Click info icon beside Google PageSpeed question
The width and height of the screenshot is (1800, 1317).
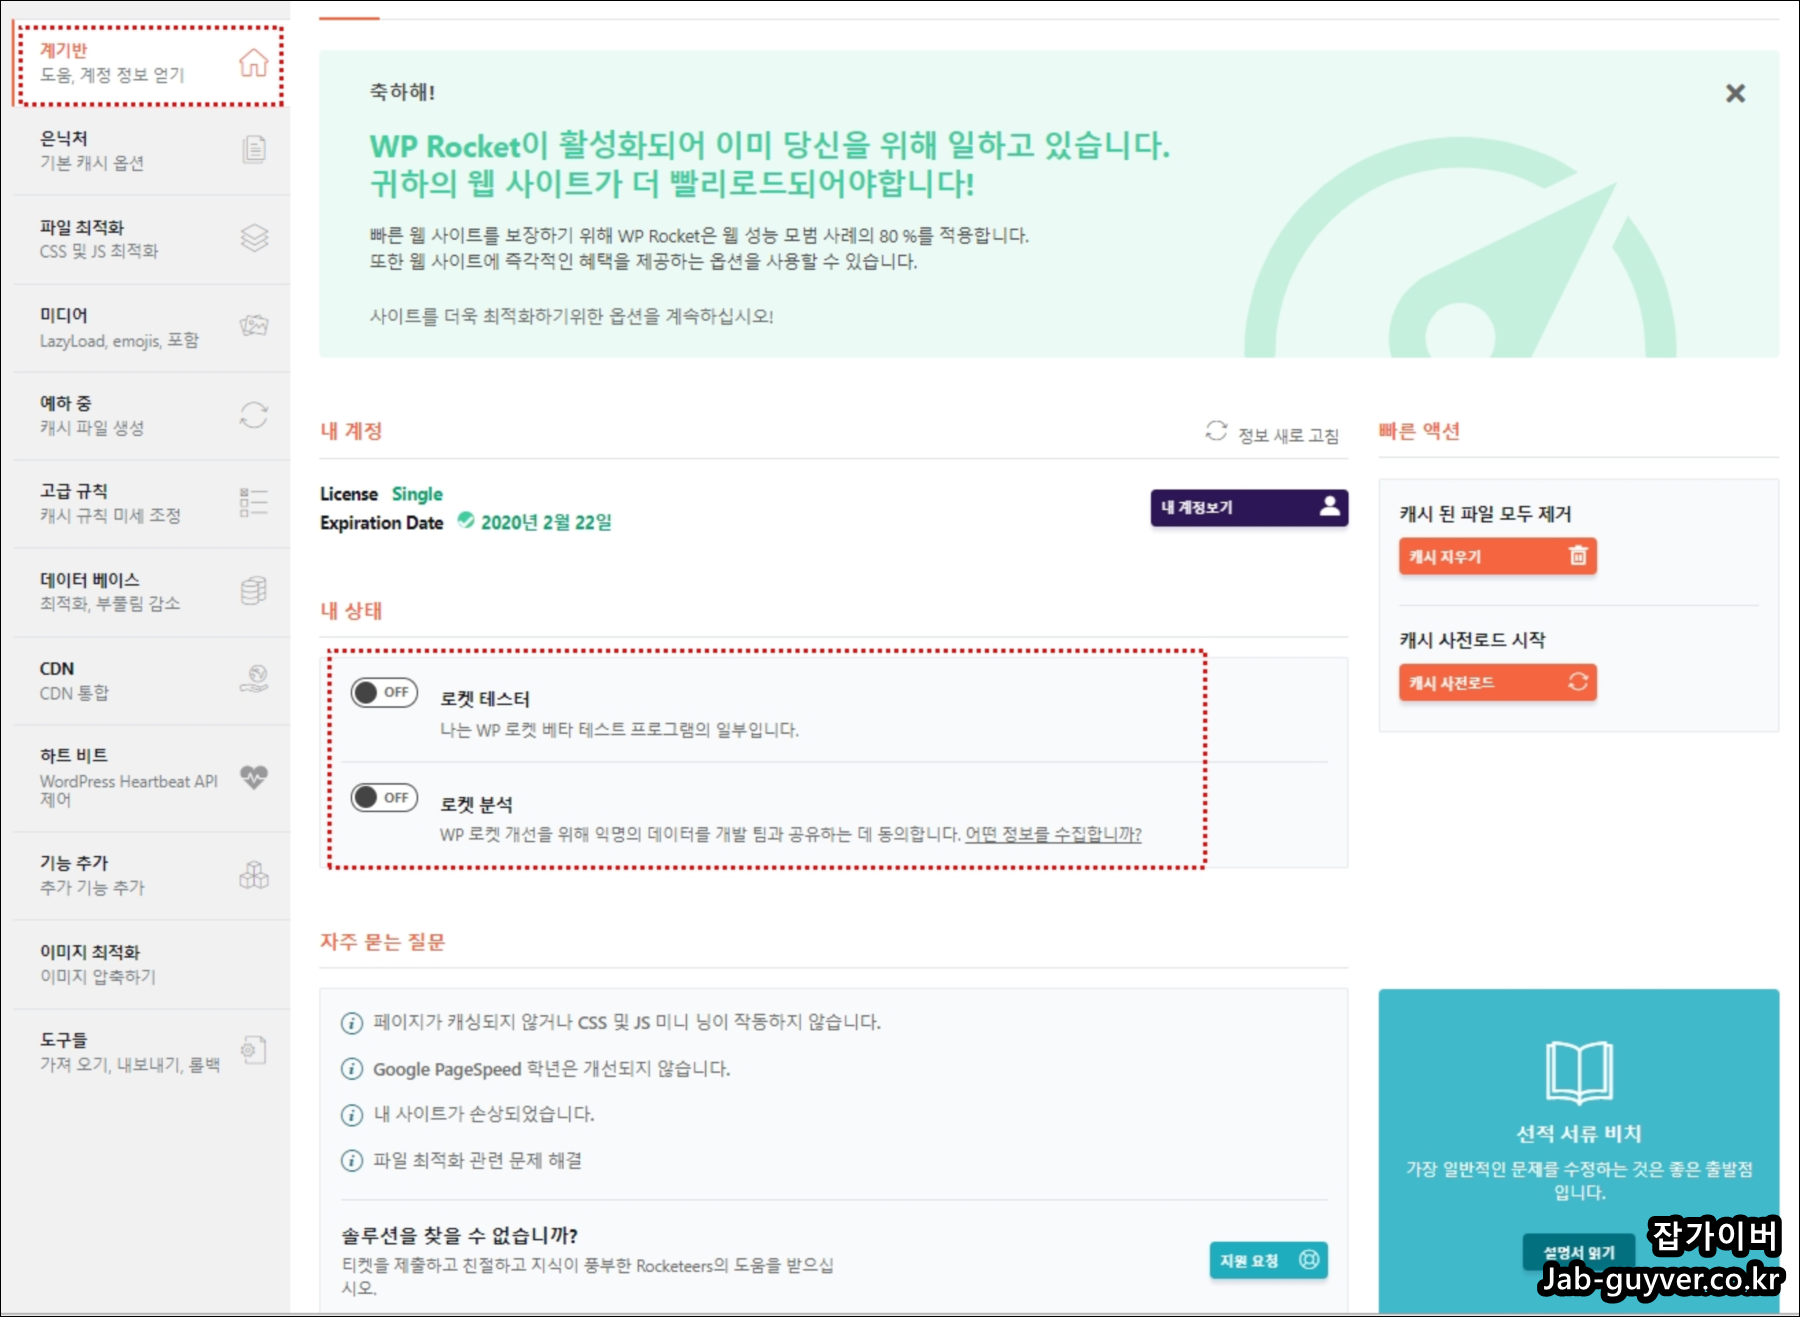[352, 1069]
